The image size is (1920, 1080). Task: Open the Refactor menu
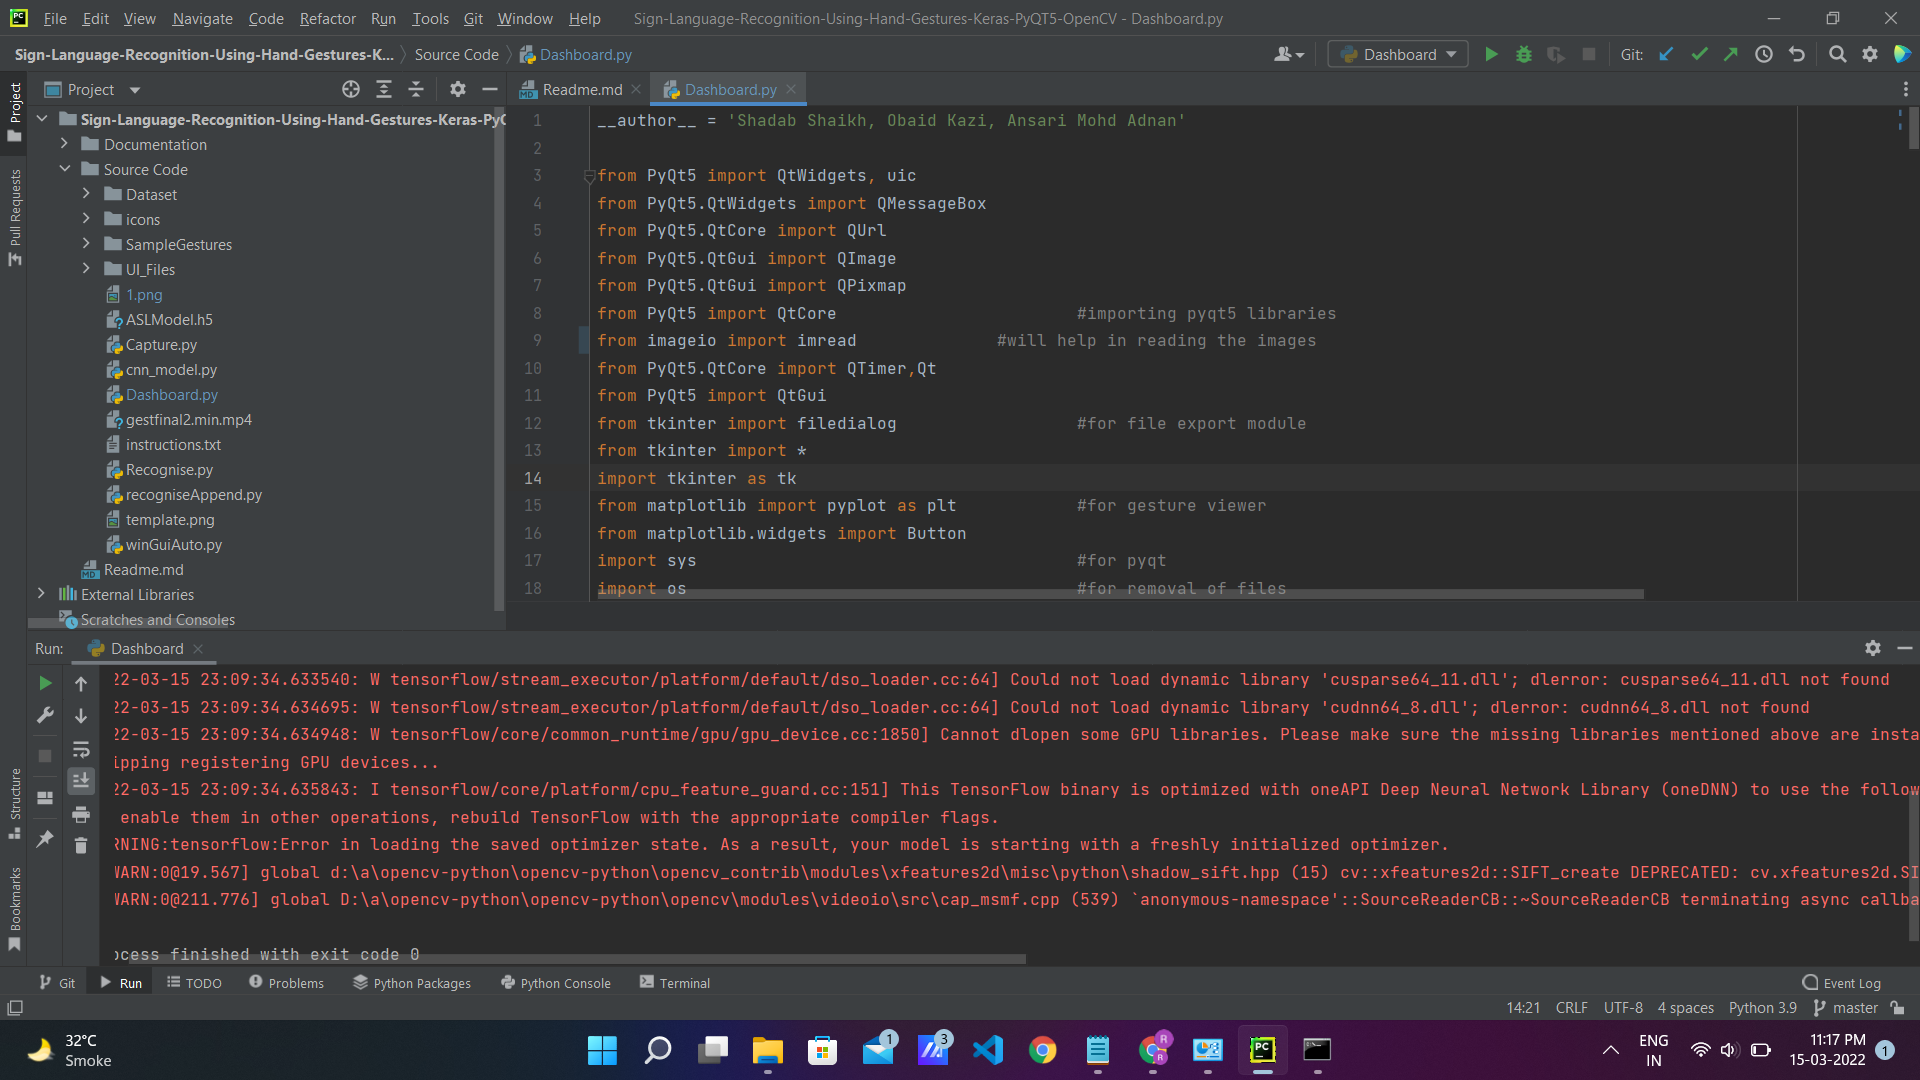[x=327, y=18]
